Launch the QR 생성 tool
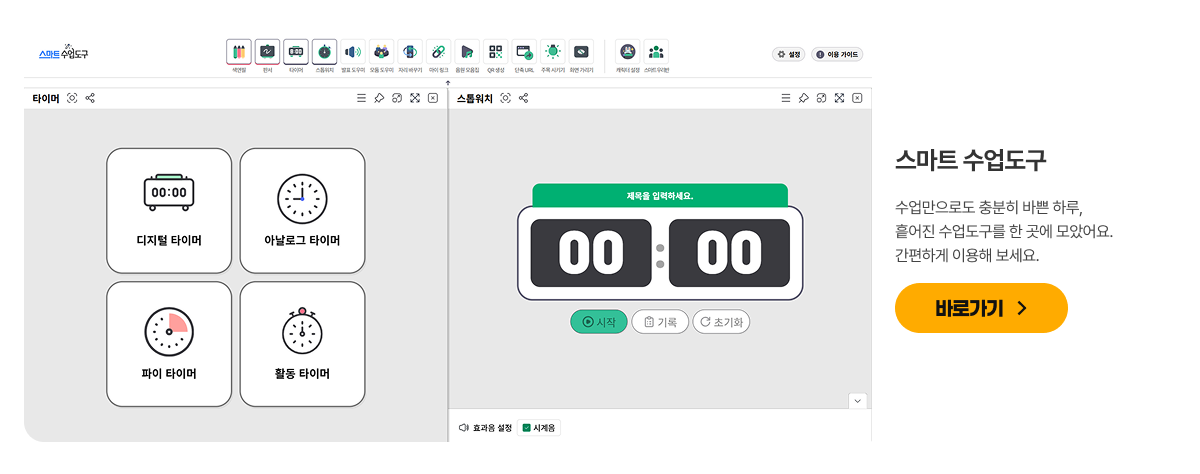This screenshot has height=474, width=1200. point(497,52)
